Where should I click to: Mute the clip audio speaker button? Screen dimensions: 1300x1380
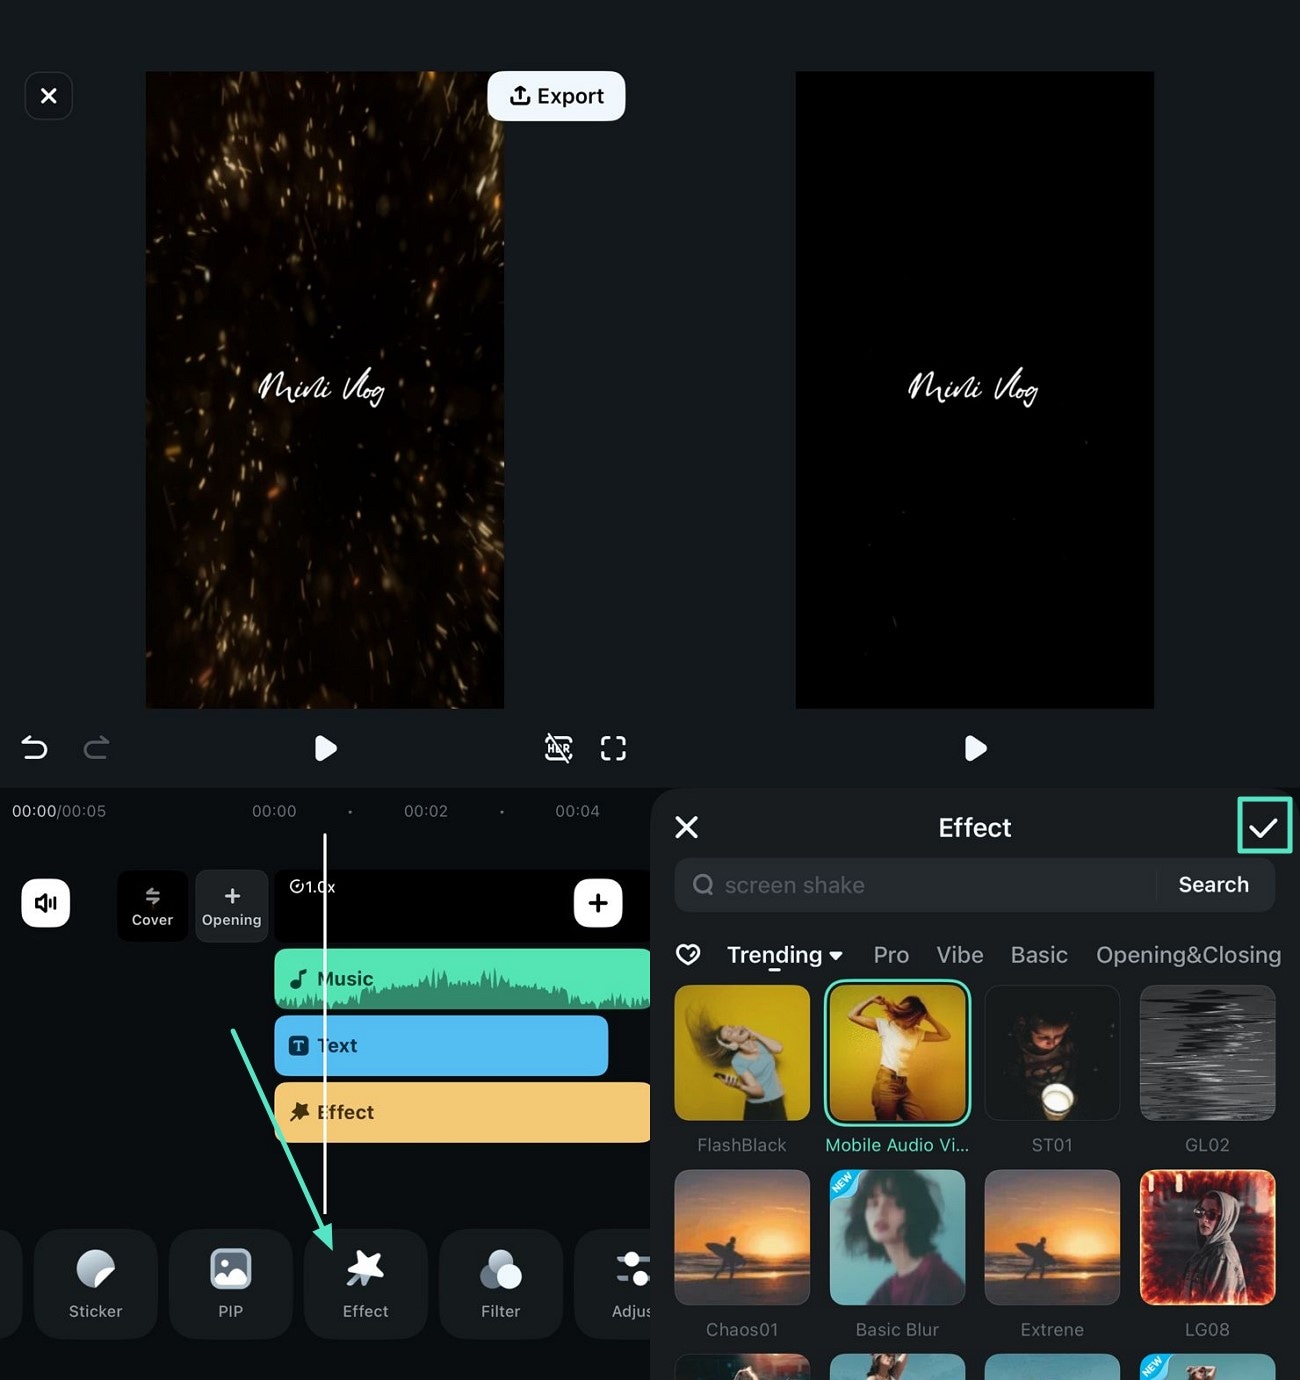point(46,903)
